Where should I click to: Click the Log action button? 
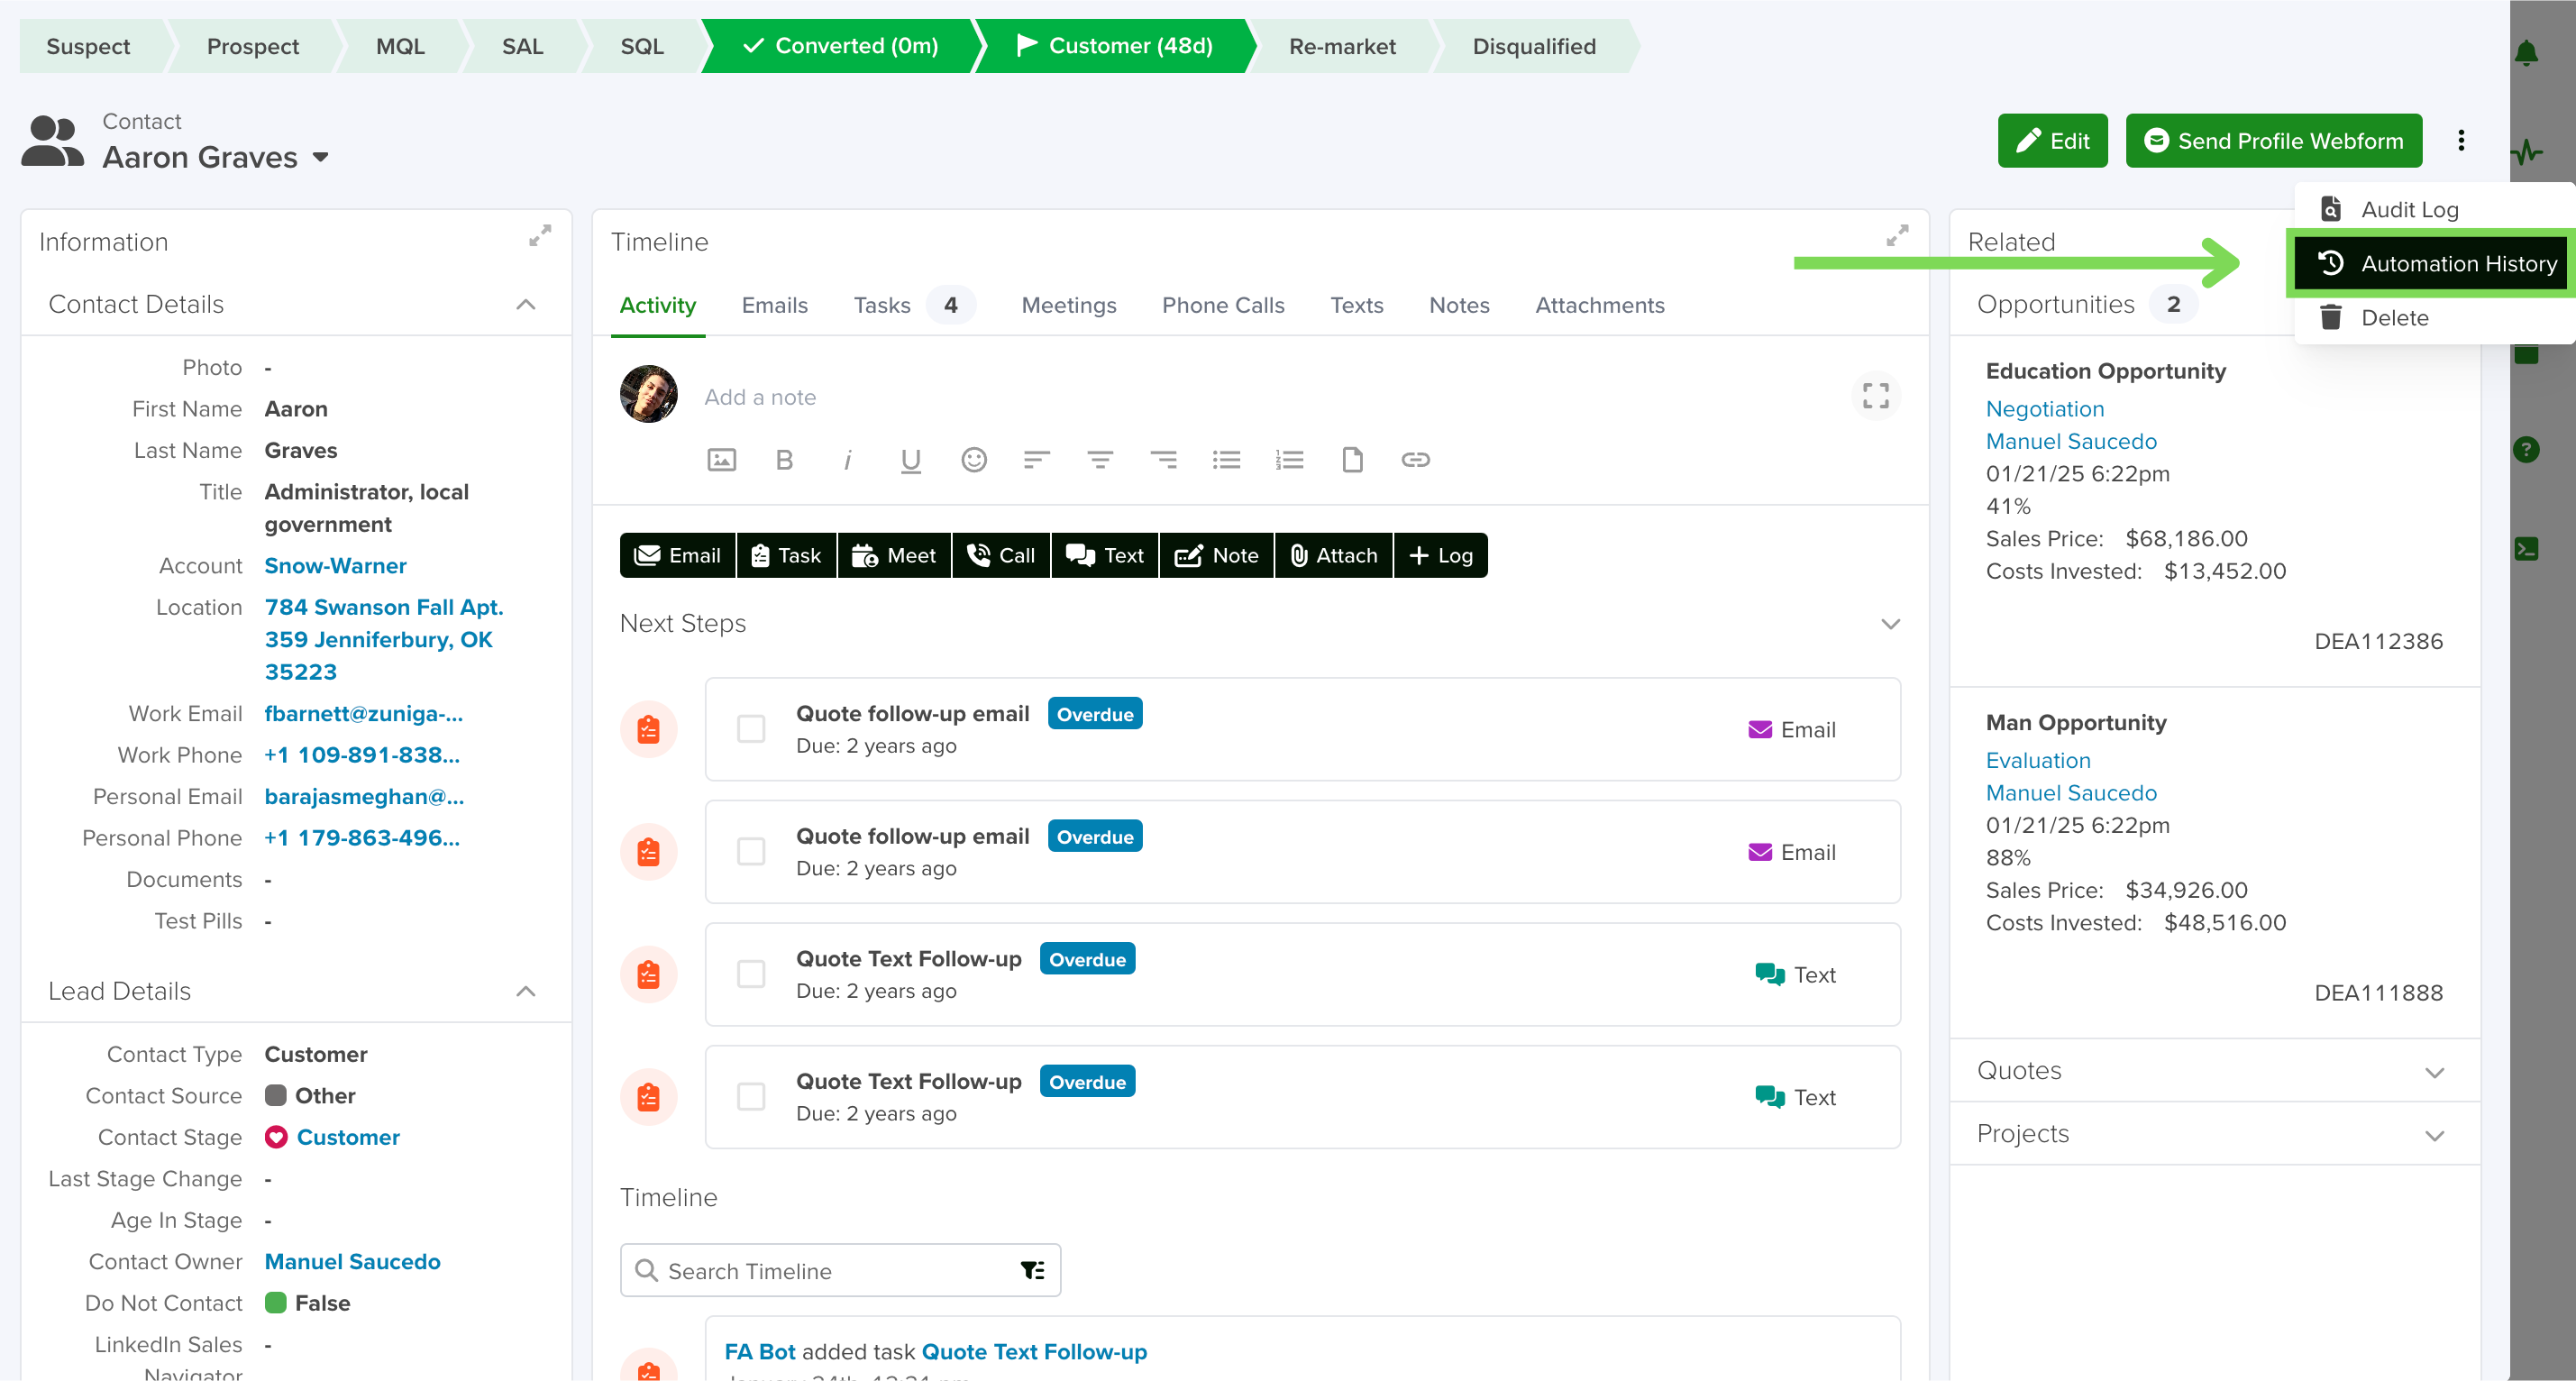(1440, 555)
